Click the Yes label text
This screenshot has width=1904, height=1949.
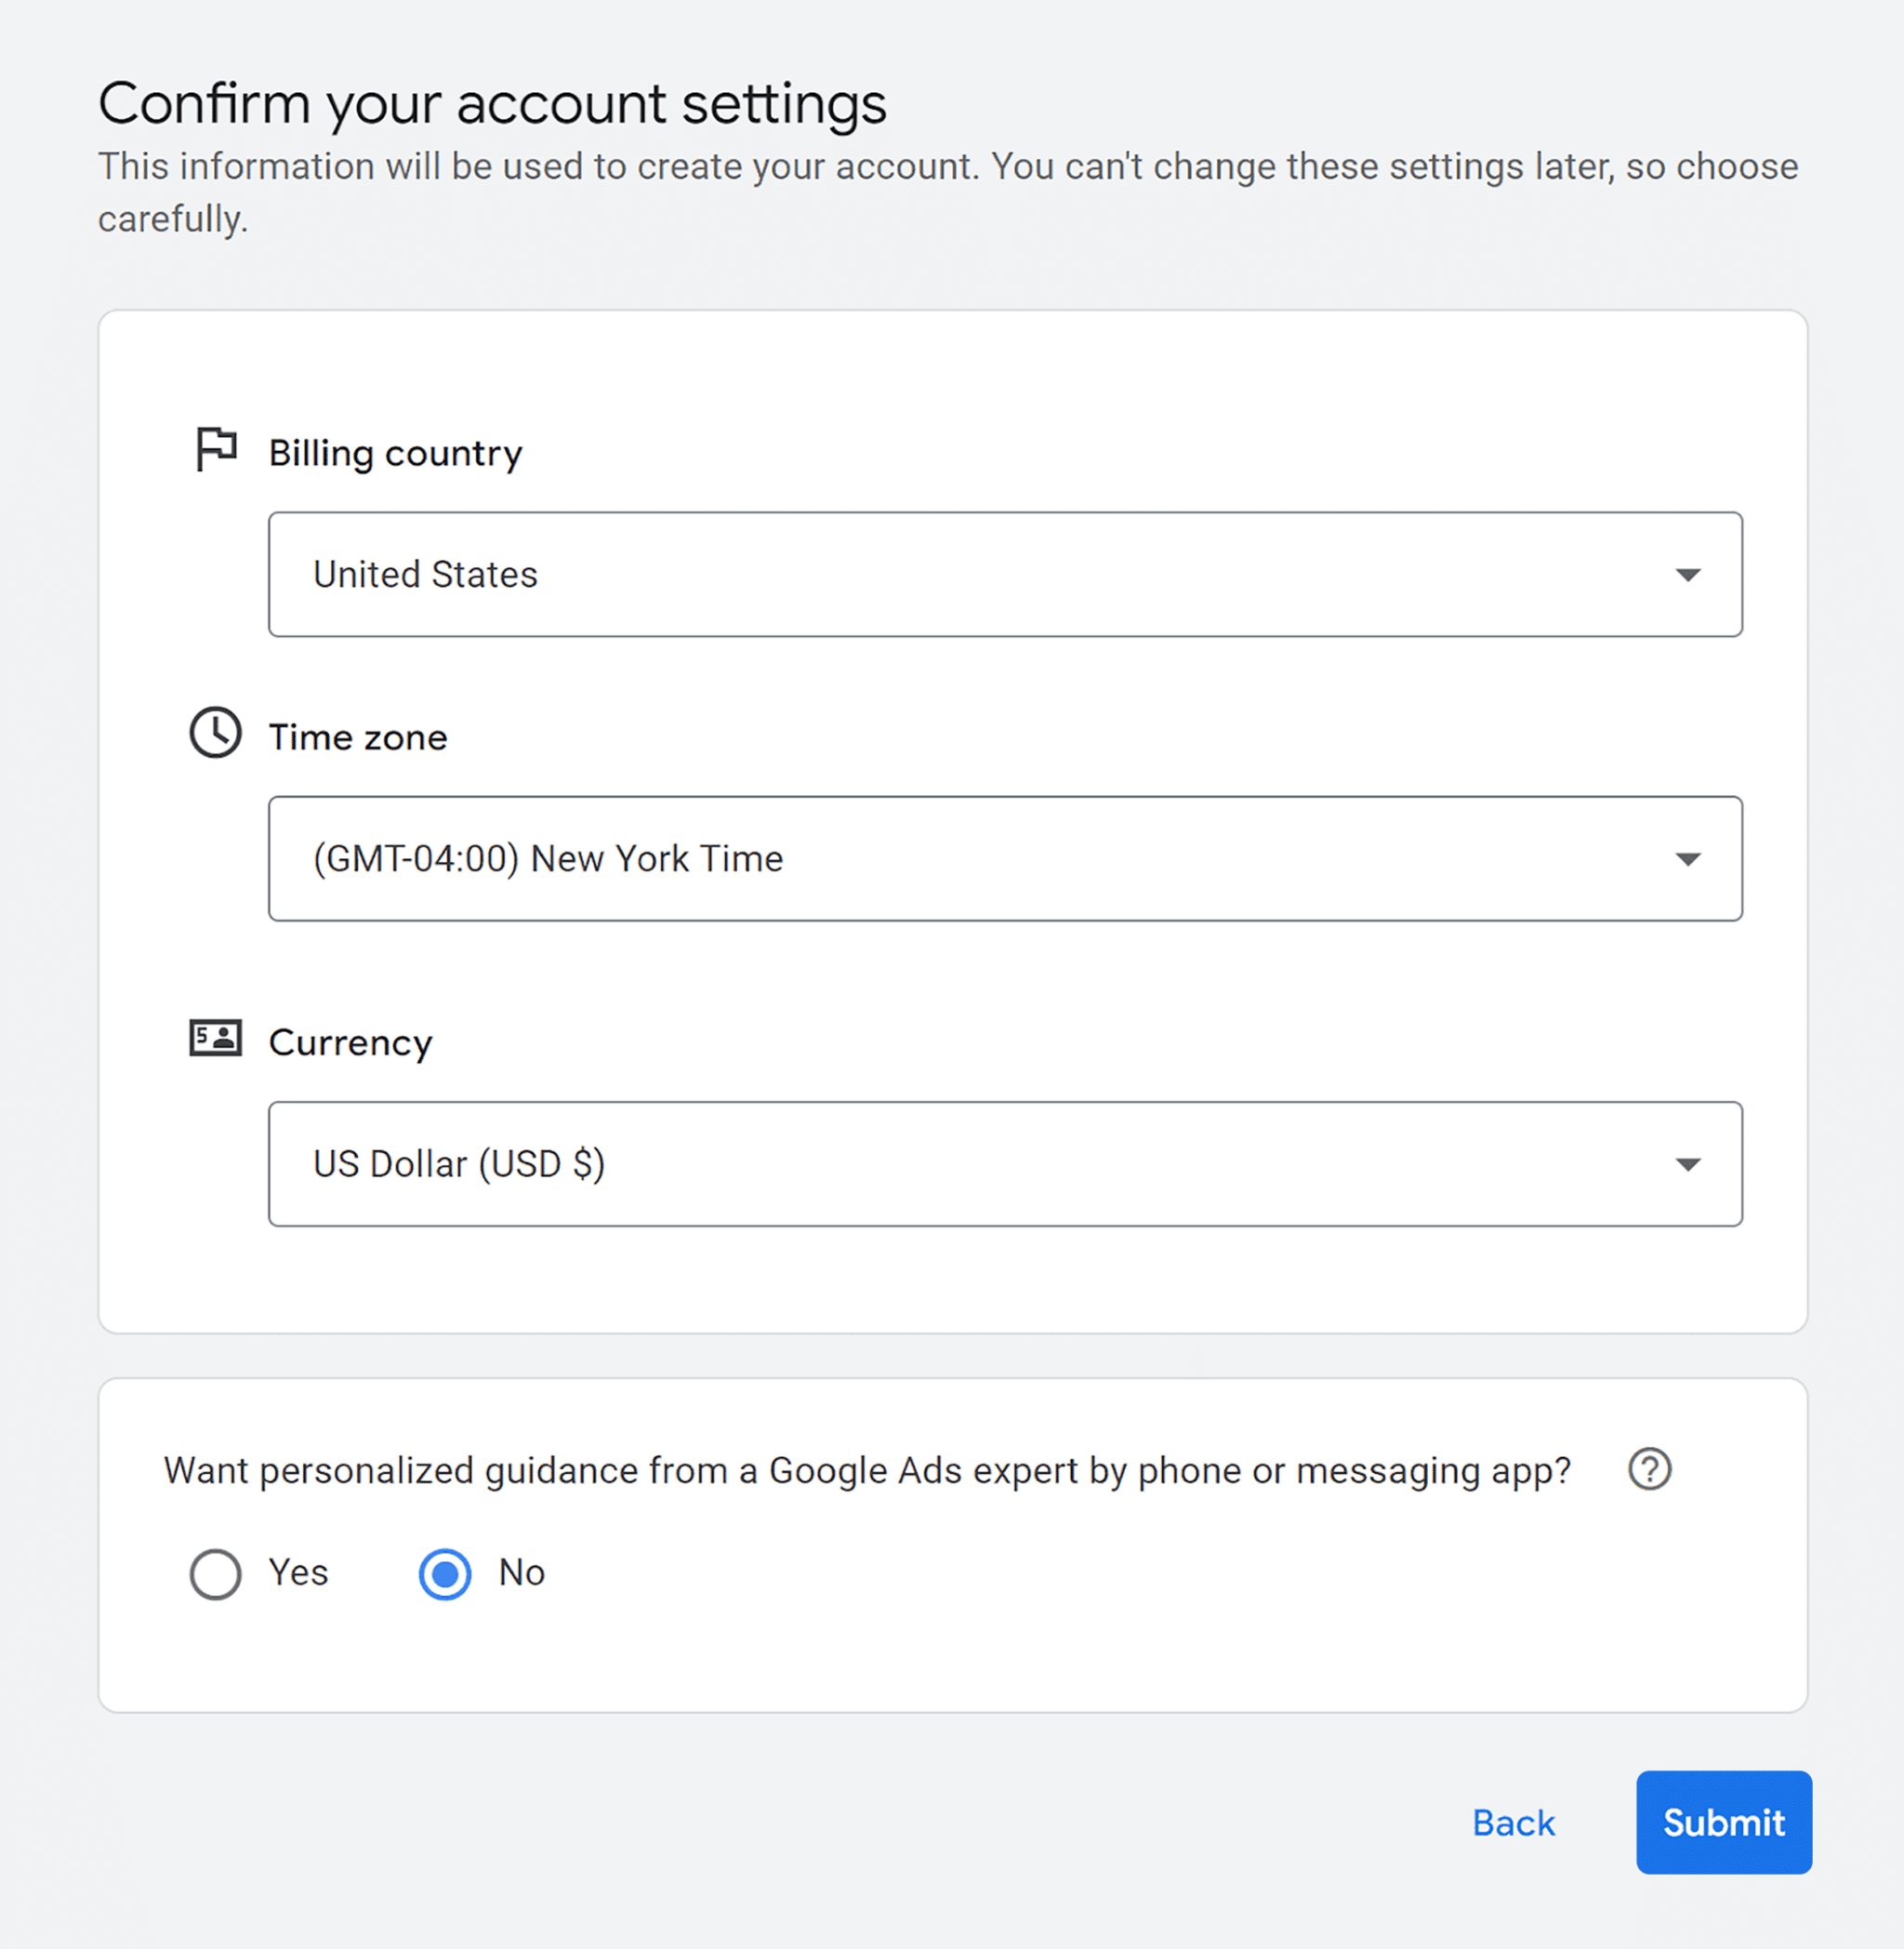click(298, 1573)
